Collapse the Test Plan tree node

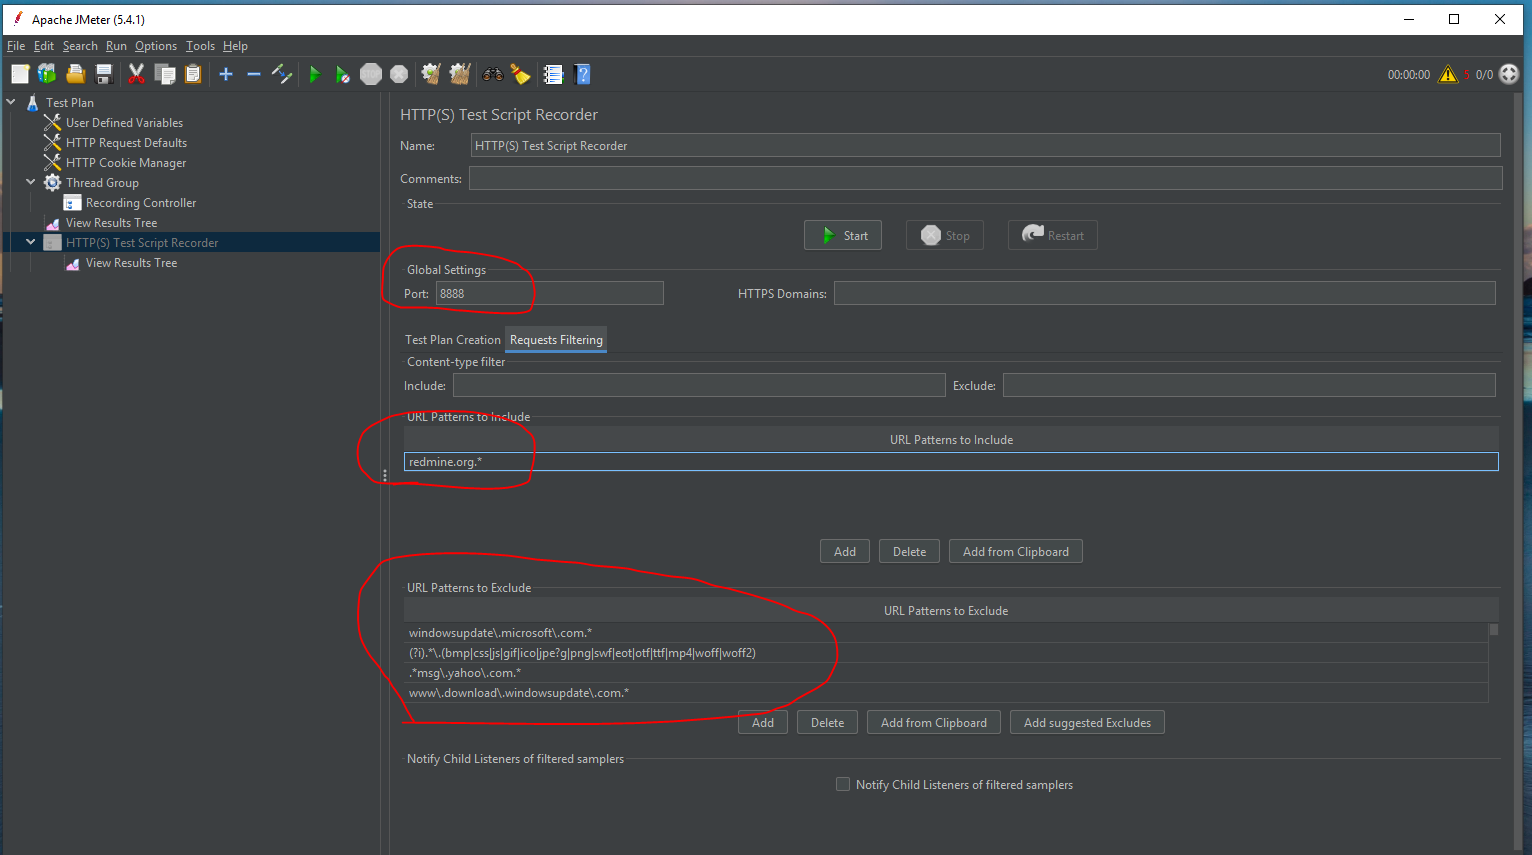pyautogui.click(x=11, y=102)
